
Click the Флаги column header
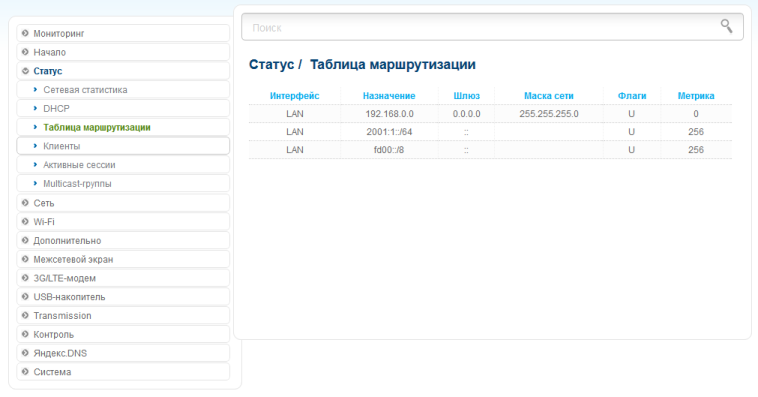coord(632,96)
